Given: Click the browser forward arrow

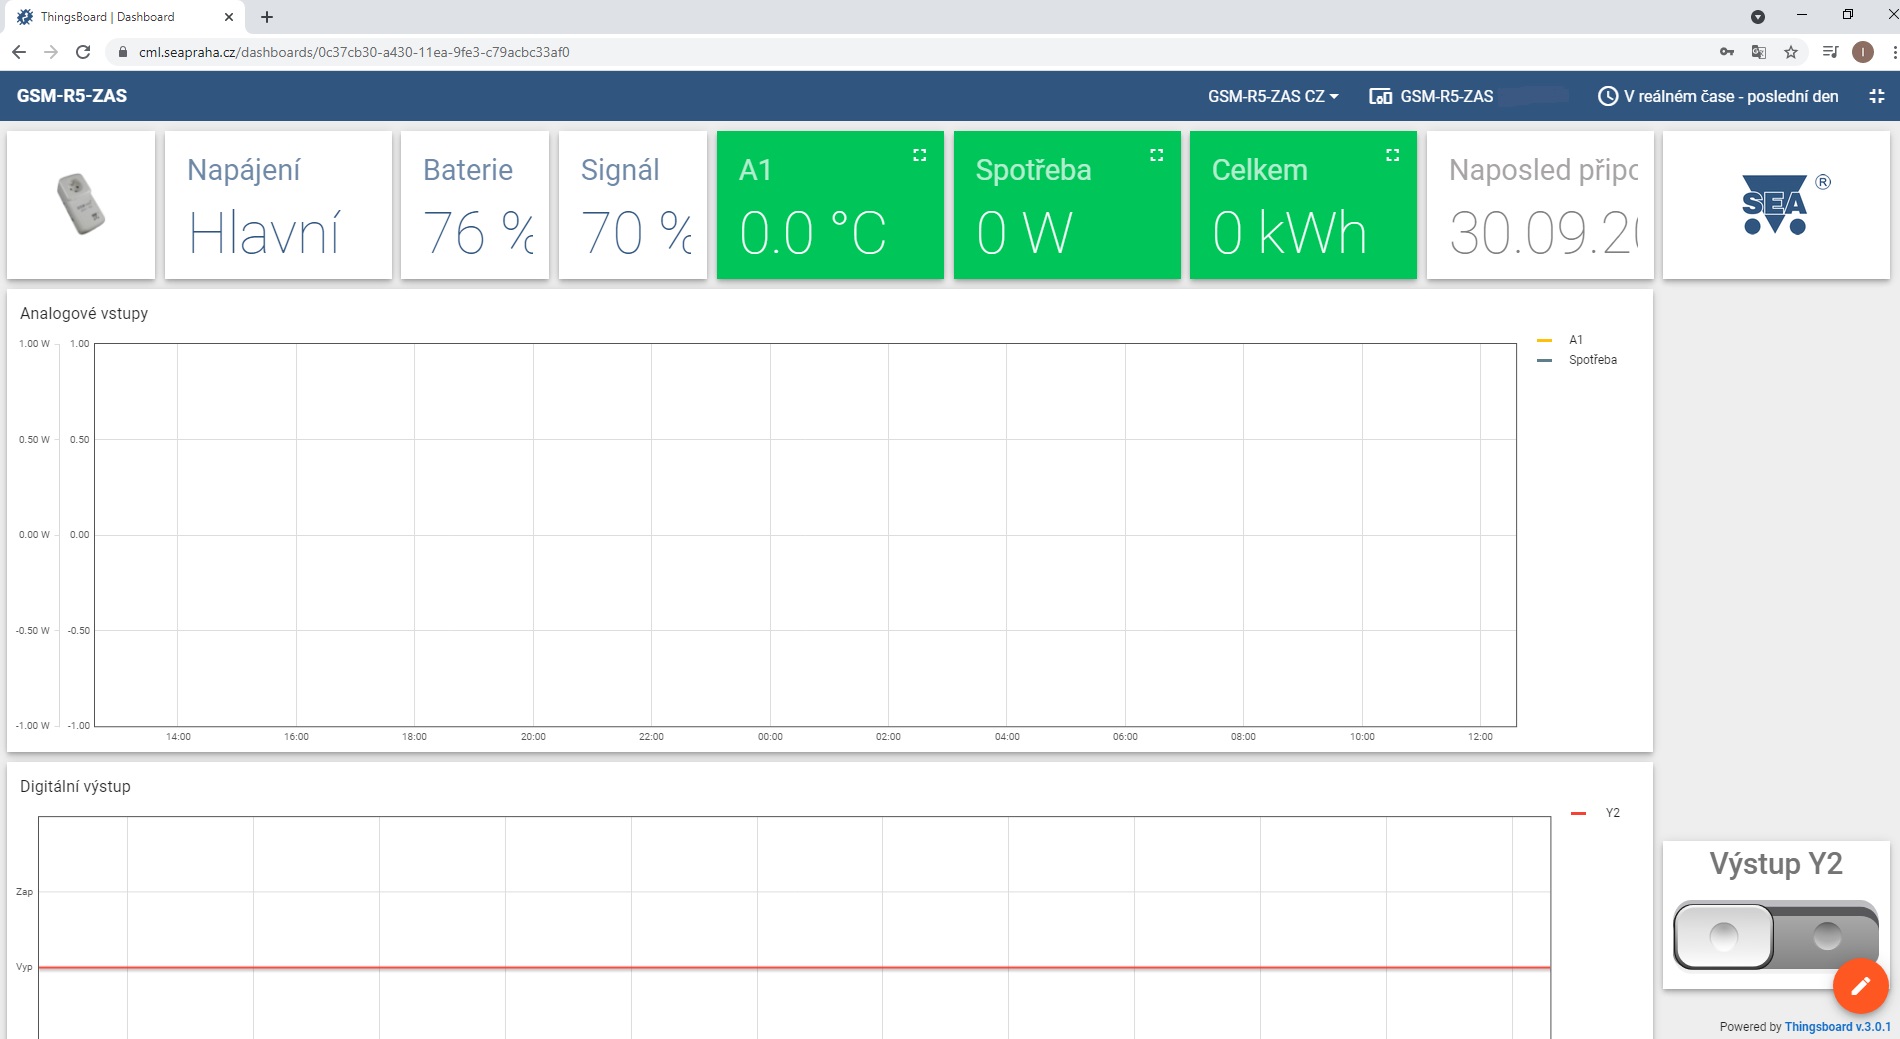Looking at the screenshot, I should 51,52.
